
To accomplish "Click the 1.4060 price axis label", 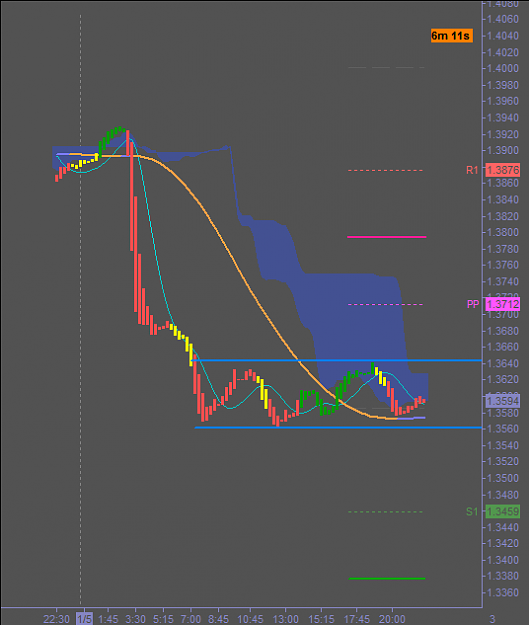I will point(503,19).
